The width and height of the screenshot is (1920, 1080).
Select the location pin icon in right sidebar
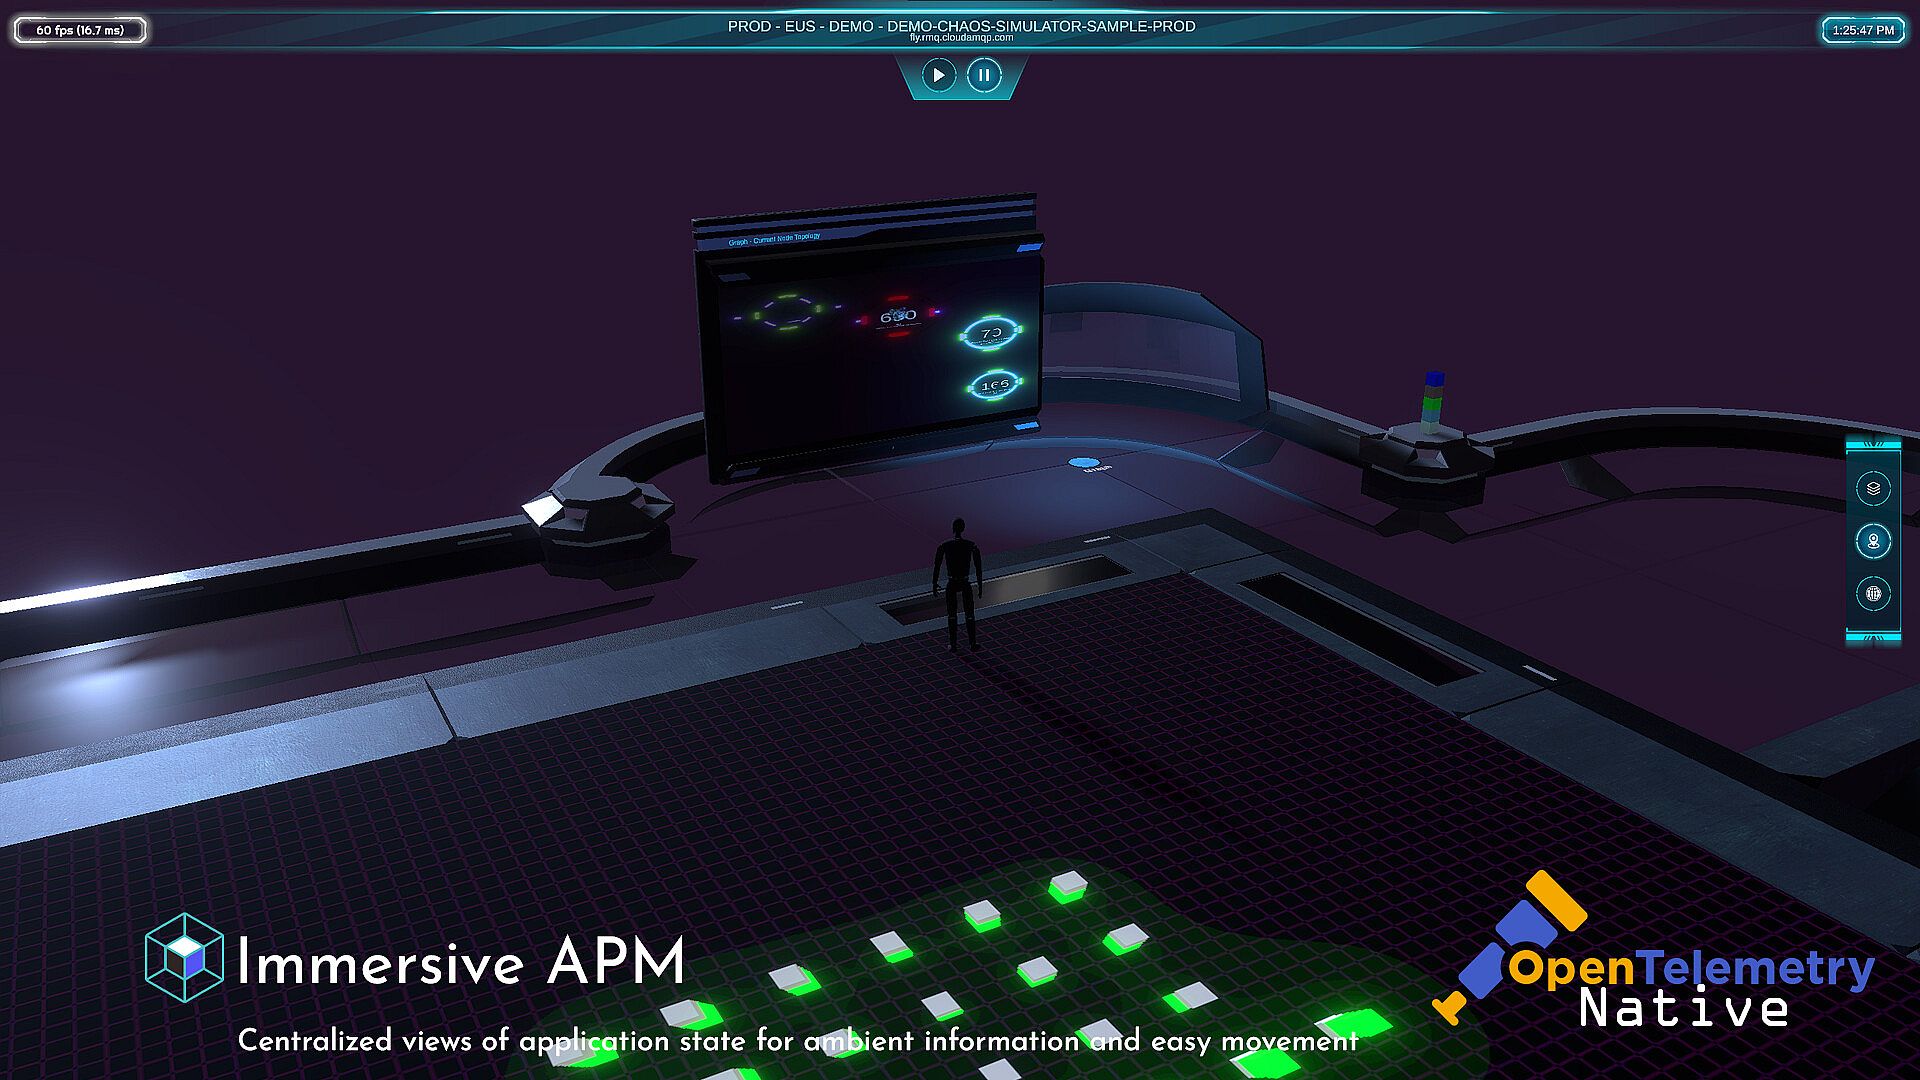(1873, 541)
